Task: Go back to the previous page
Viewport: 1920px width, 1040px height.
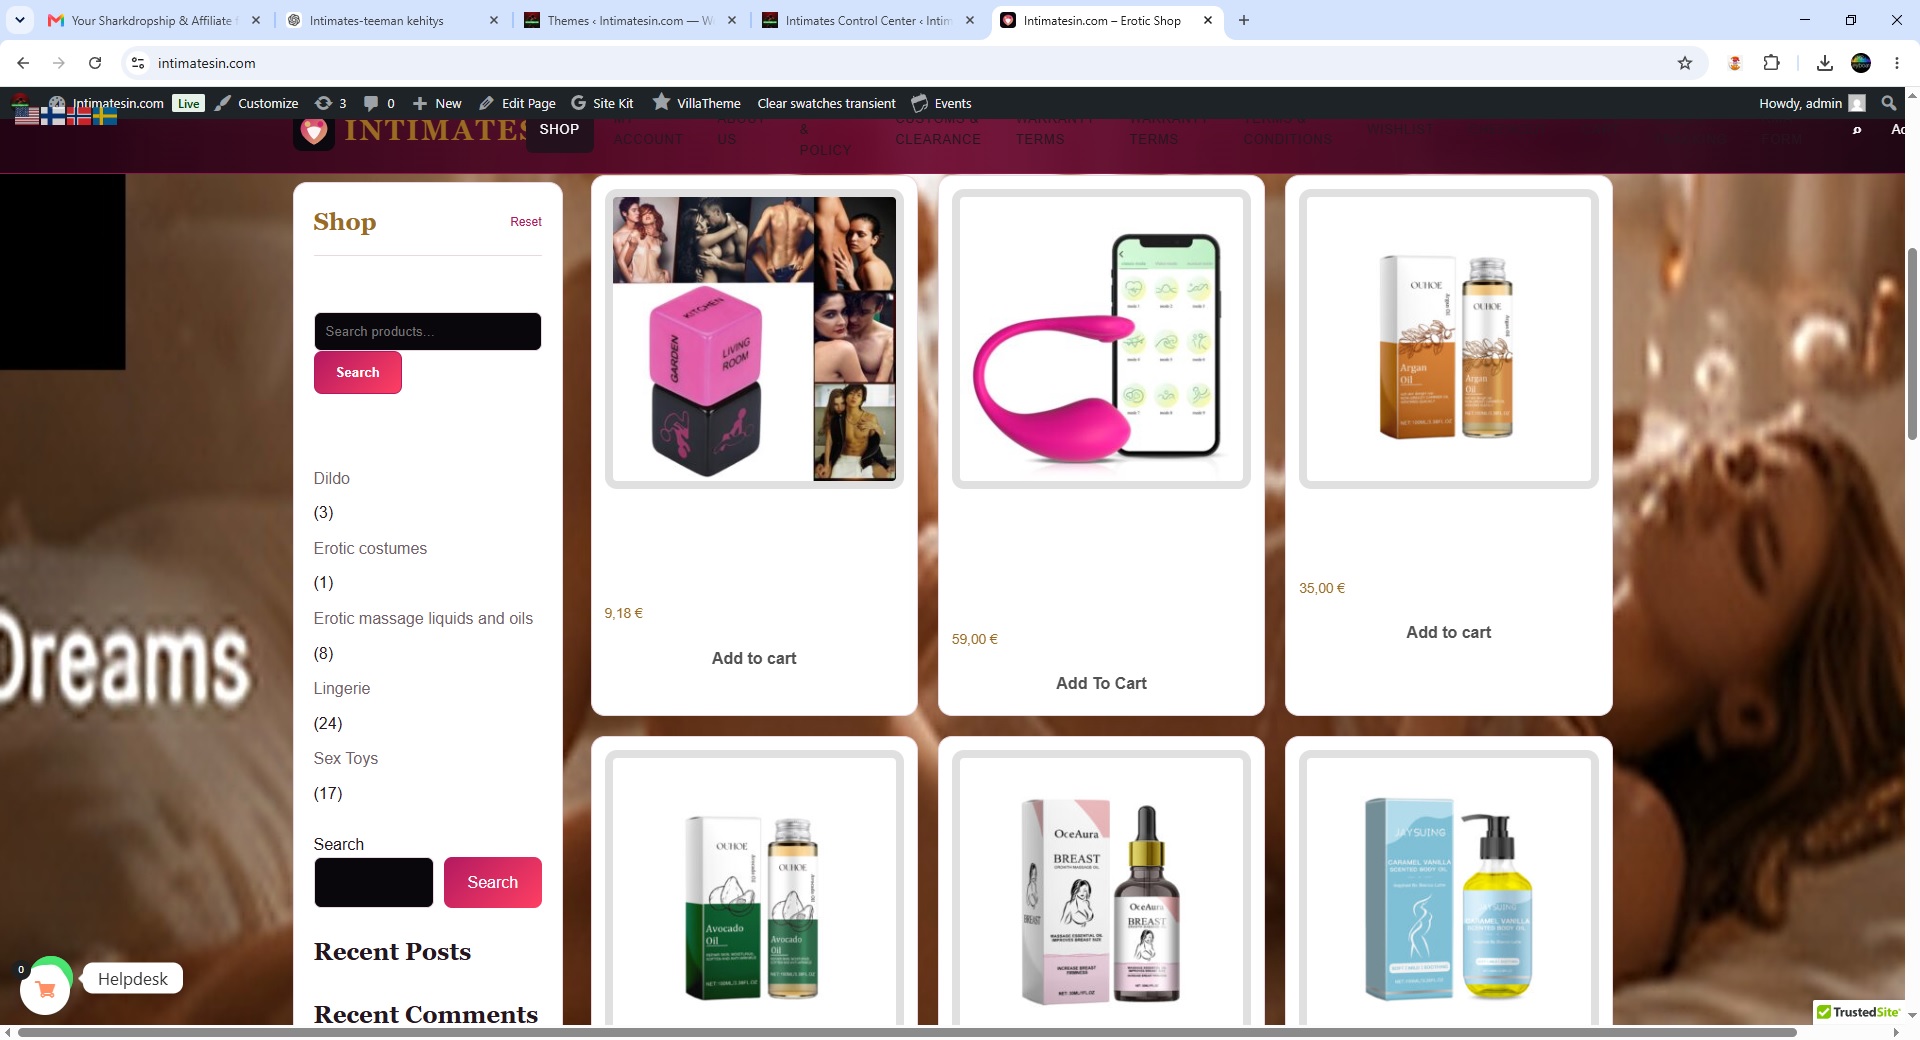Action: coord(23,63)
